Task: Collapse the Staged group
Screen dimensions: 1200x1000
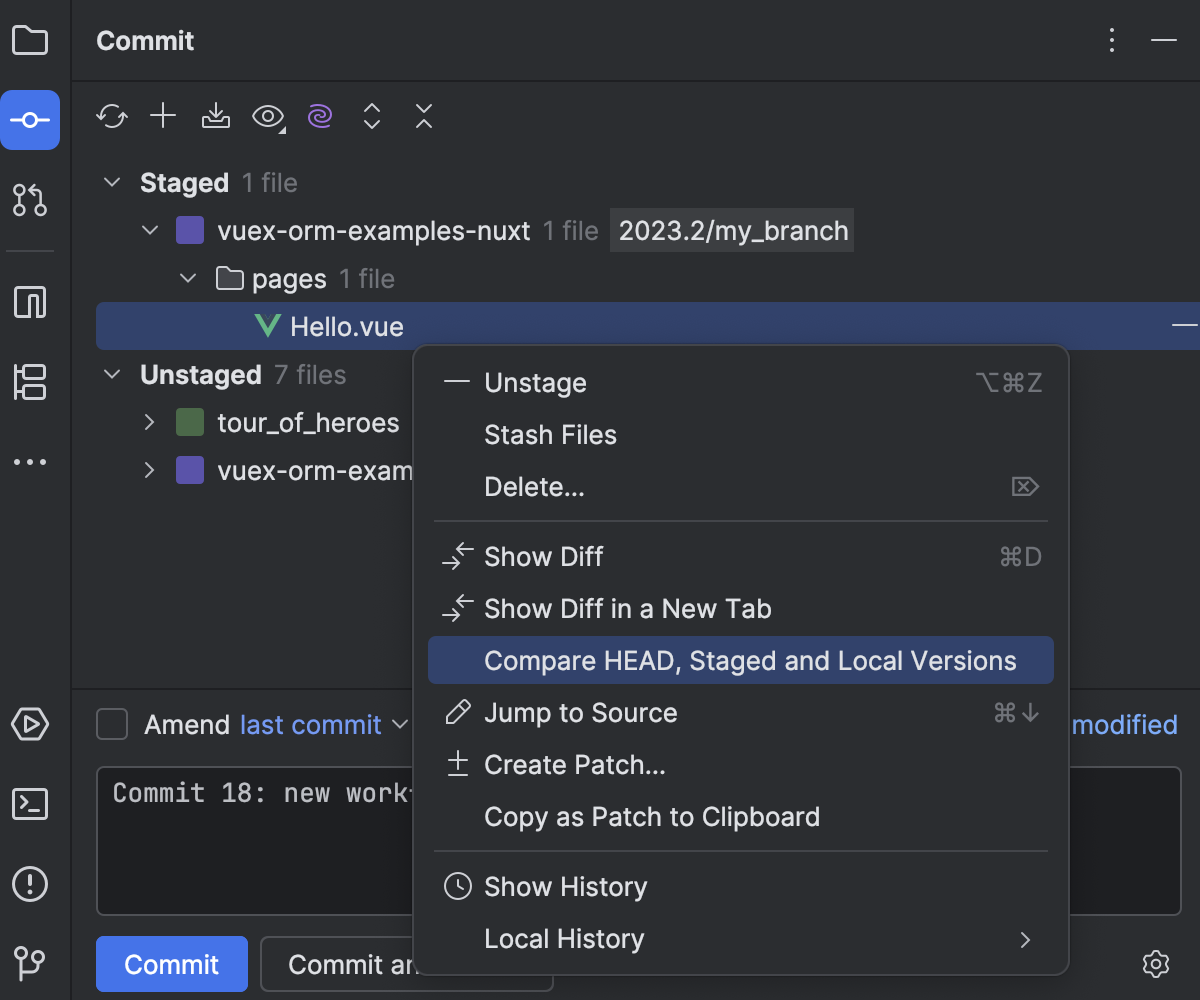Action: coord(113,183)
